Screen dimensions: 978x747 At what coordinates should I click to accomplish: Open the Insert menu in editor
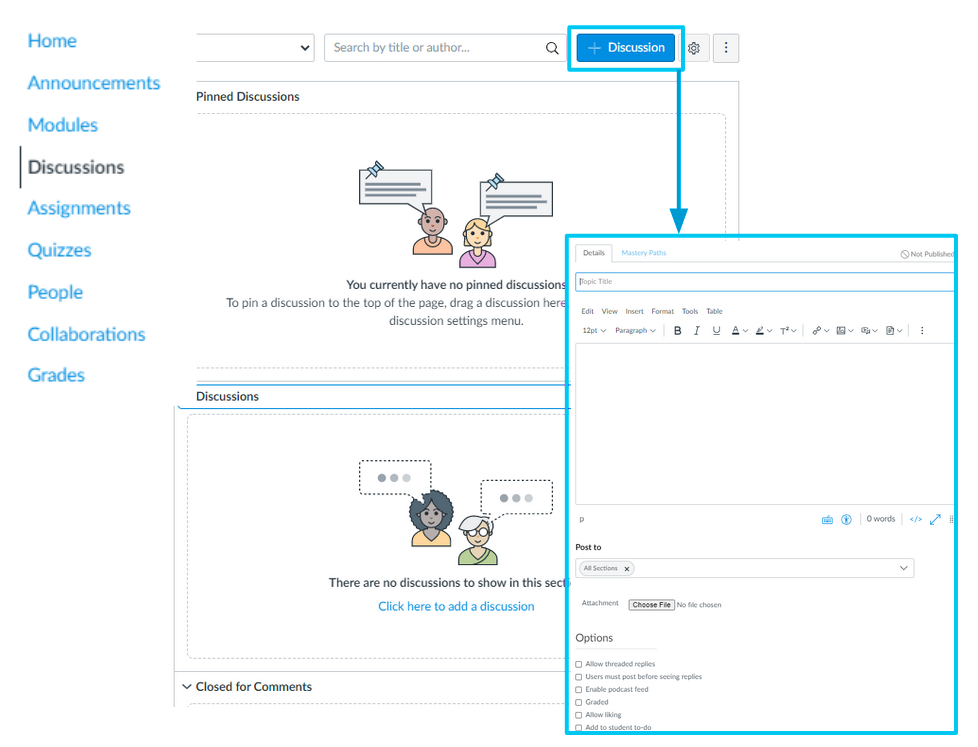(x=634, y=312)
